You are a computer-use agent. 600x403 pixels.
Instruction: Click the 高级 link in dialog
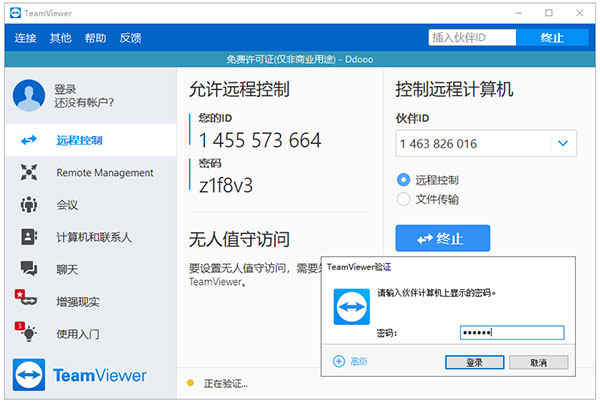pos(359,361)
